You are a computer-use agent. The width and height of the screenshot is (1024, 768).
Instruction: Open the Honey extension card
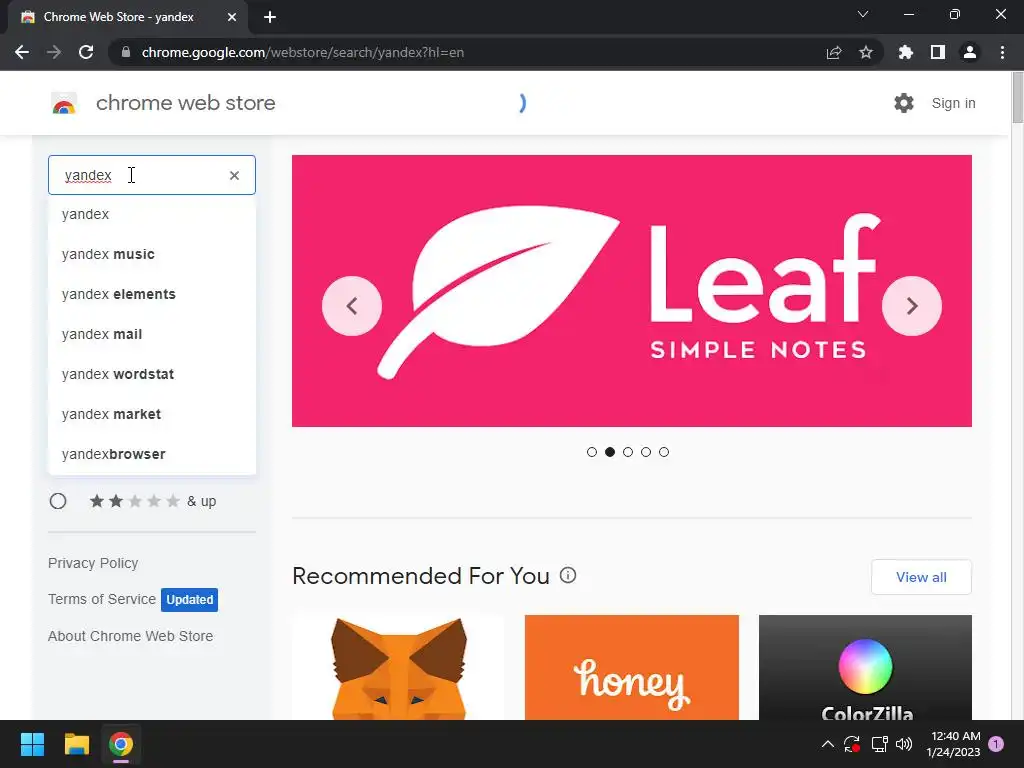[632, 667]
